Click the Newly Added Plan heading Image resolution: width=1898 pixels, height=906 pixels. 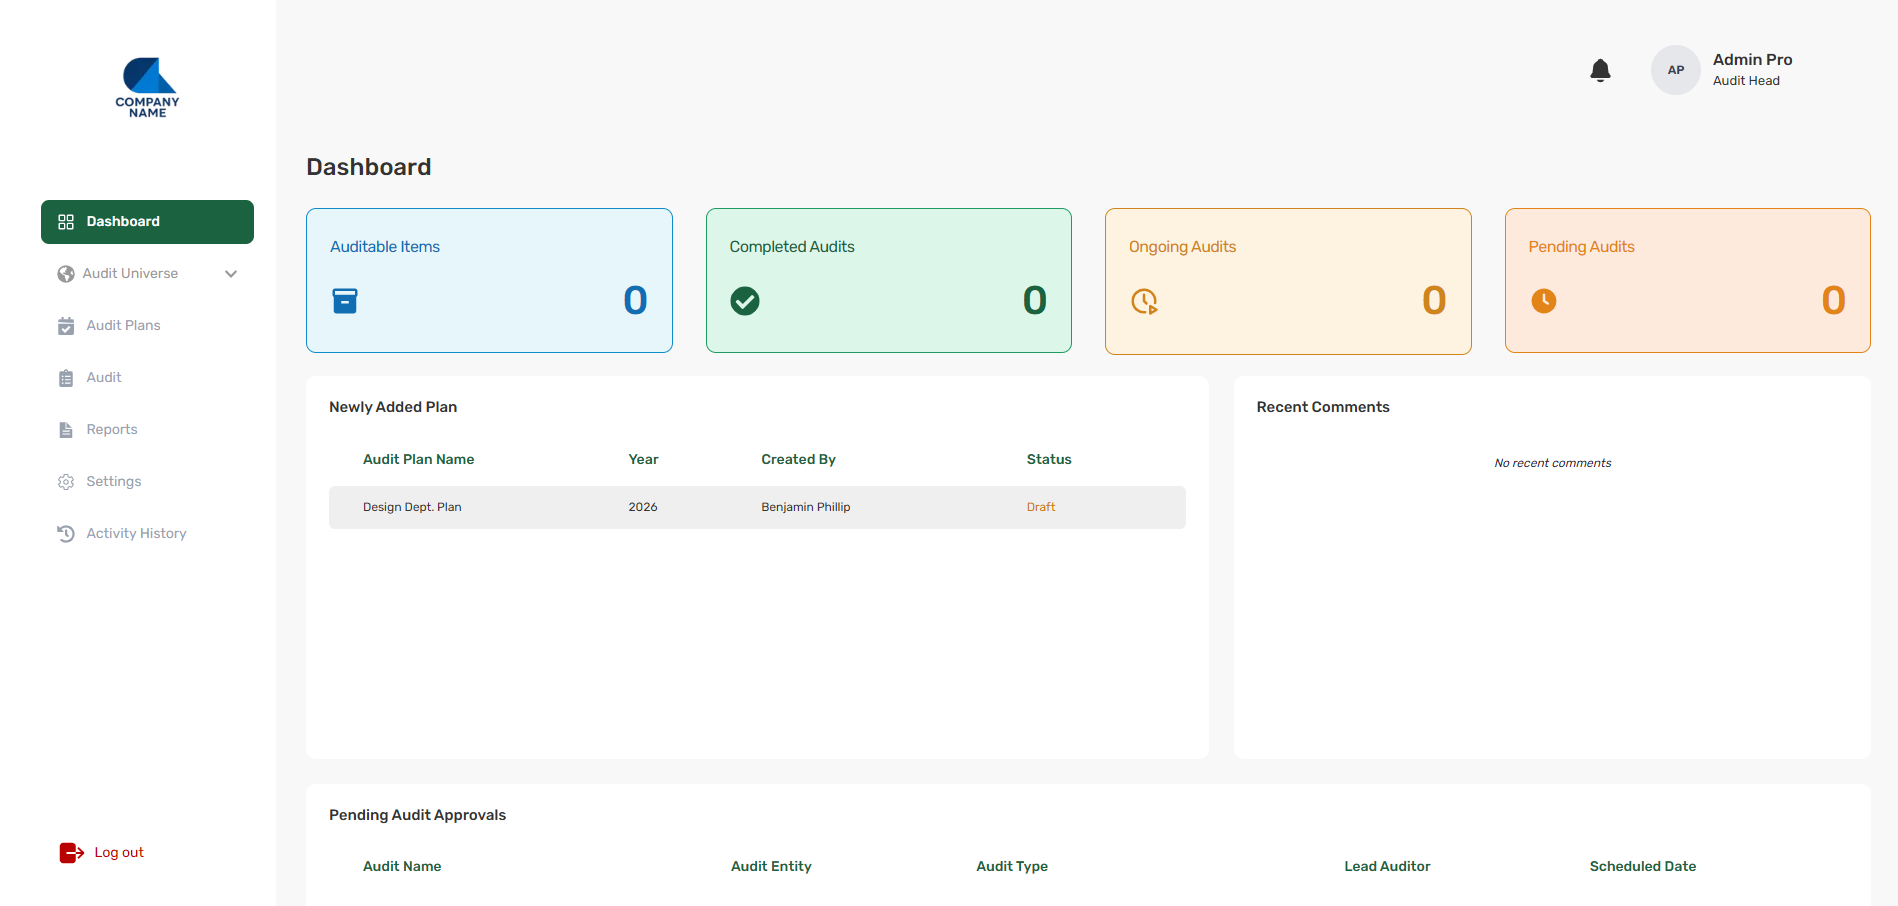pos(393,408)
